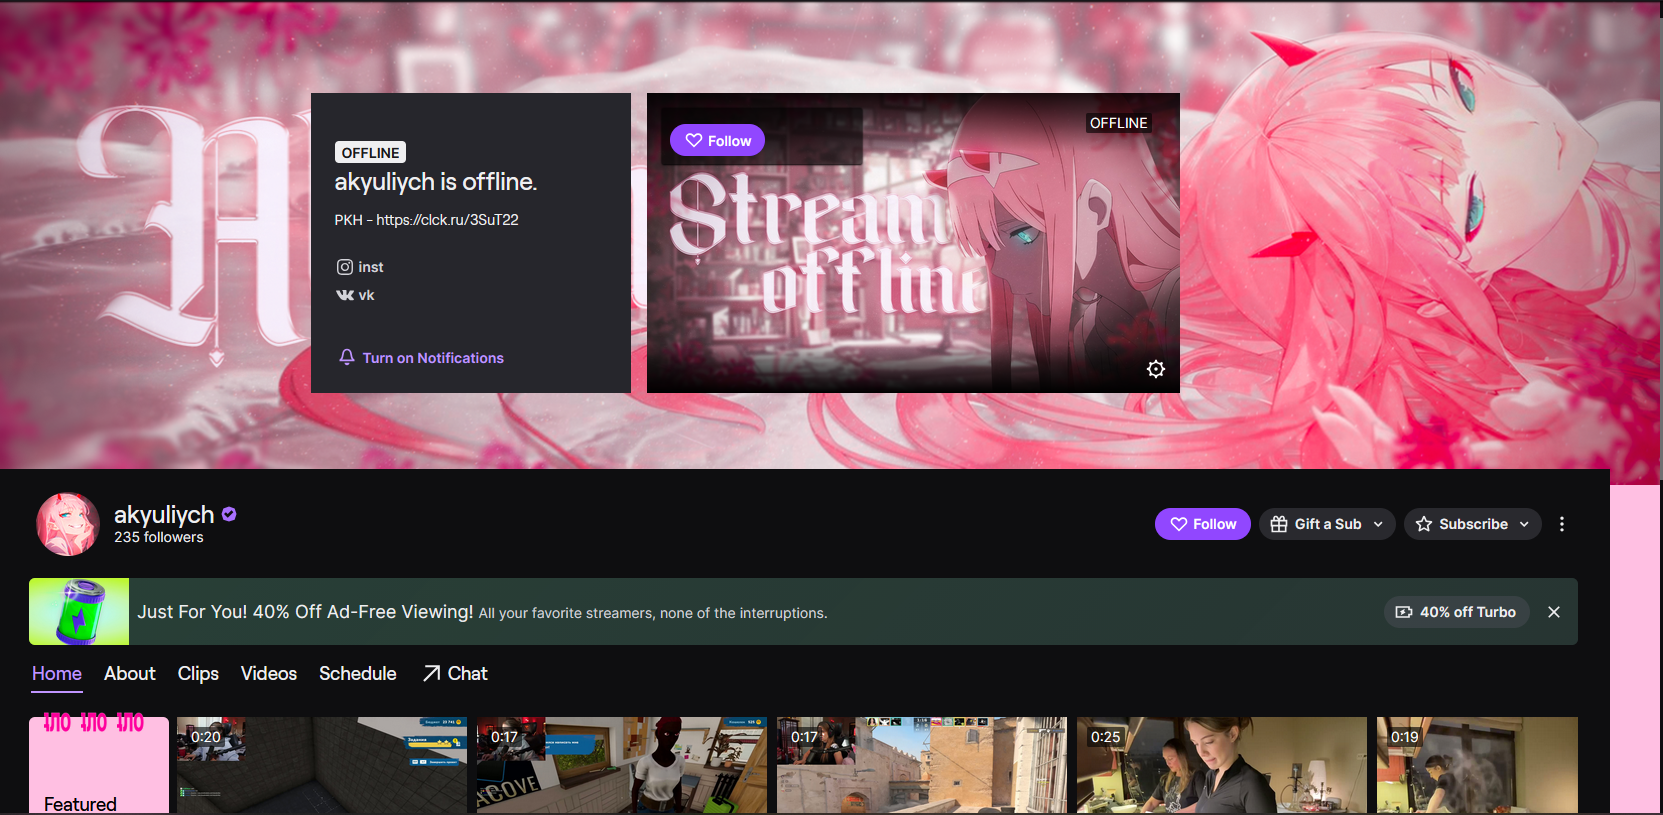Open the video player settings gear
The height and width of the screenshot is (815, 1663).
pyautogui.click(x=1156, y=369)
